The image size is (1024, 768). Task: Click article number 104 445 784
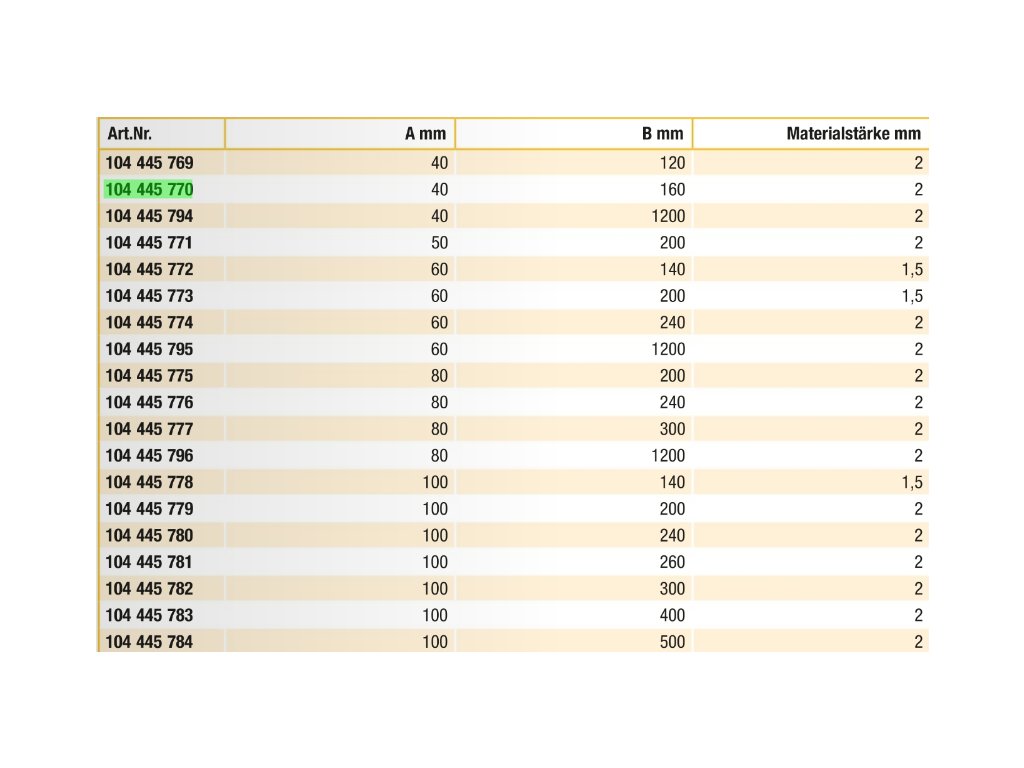tap(149, 641)
